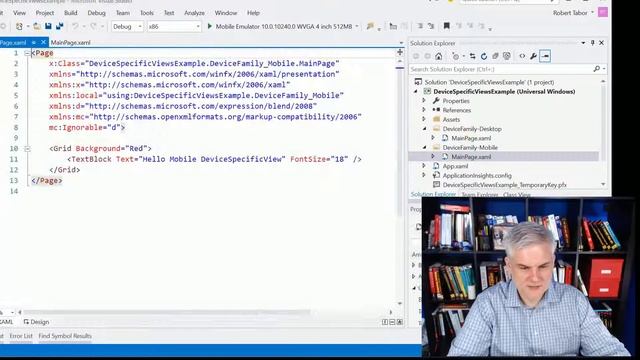Click the Solution Explorer search magnifier icon
Image resolution: width=640 pixels, height=360 pixels.
[x=596, y=69]
